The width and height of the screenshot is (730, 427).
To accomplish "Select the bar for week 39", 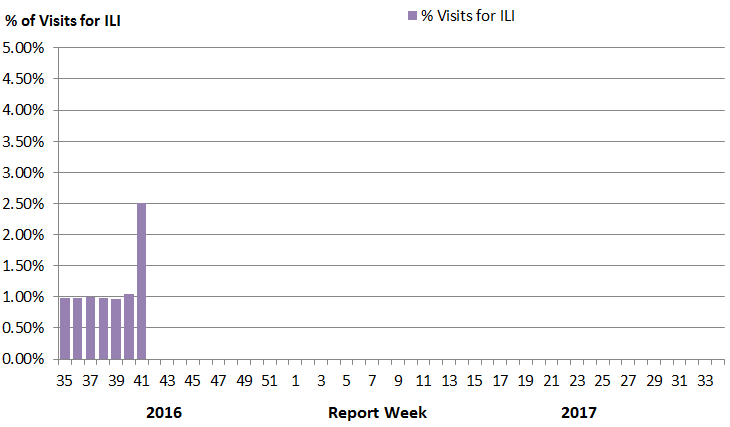I will 116,328.
